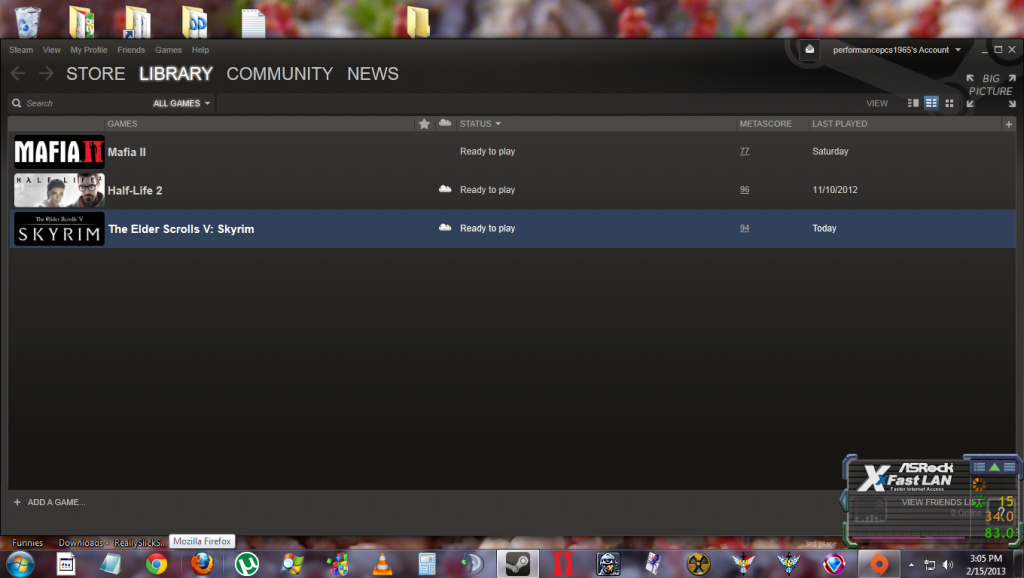
Task: Click the search magnifier icon
Action: pos(16,103)
